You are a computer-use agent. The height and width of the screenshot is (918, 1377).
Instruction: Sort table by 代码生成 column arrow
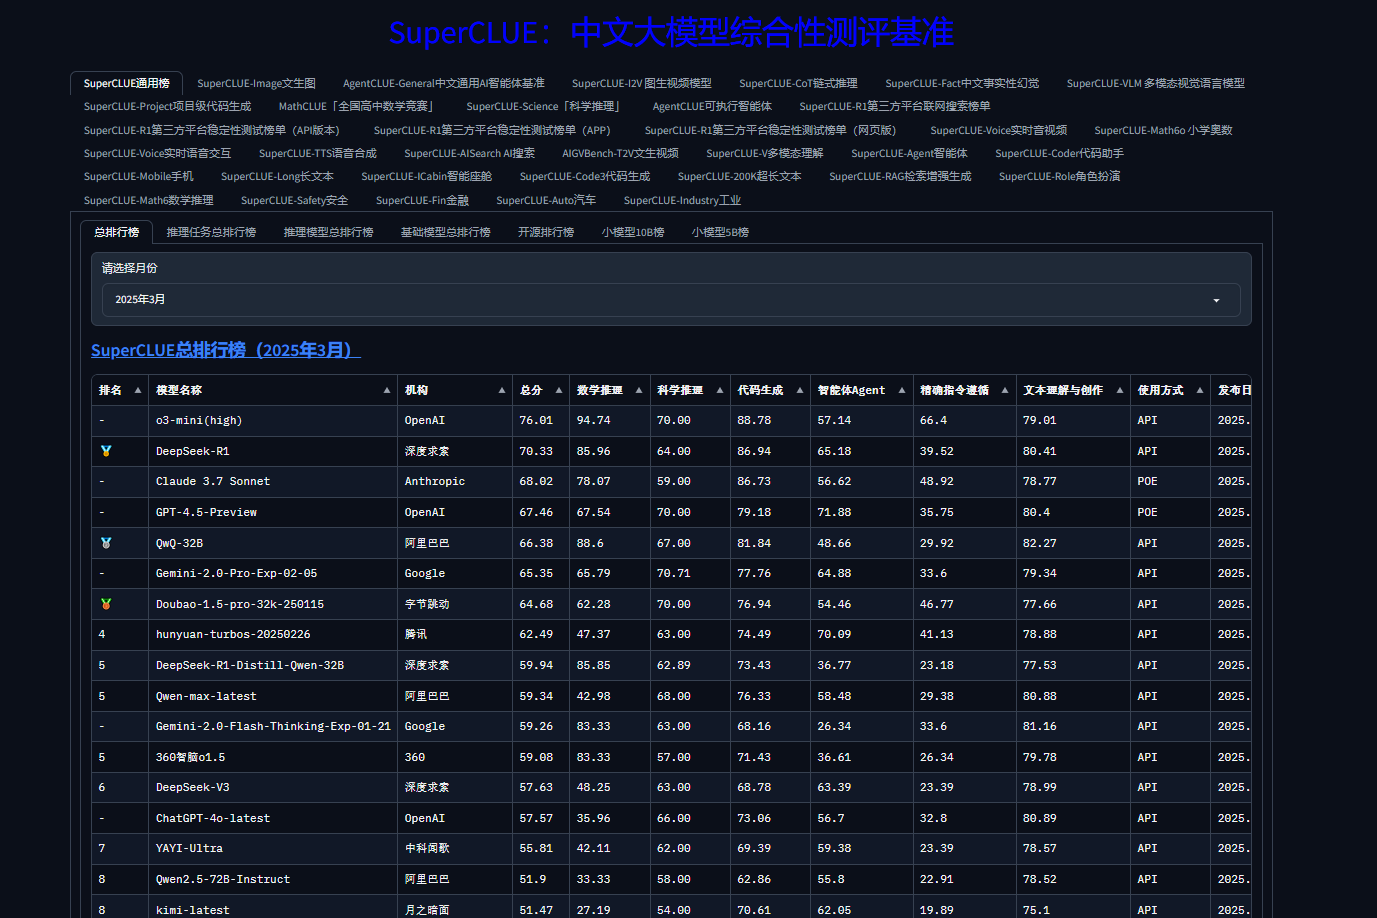(800, 390)
